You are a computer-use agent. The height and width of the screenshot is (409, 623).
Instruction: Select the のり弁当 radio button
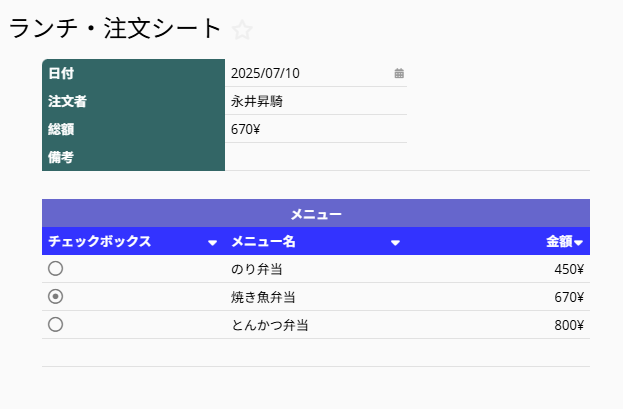point(55,269)
